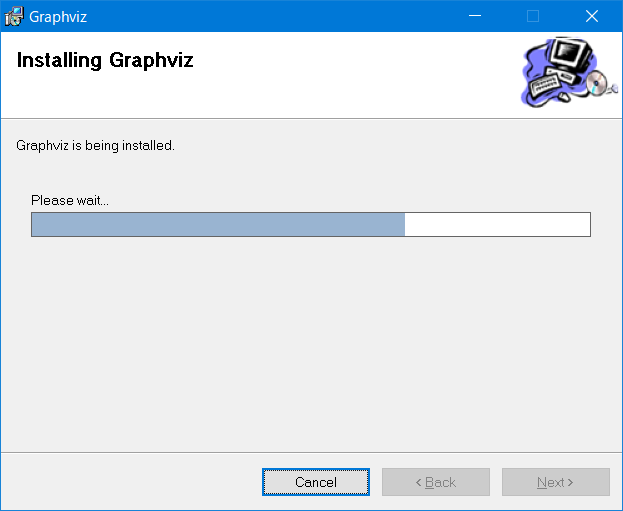
Task: Close the Graphviz installer window
Action: [x=592, y=16]
